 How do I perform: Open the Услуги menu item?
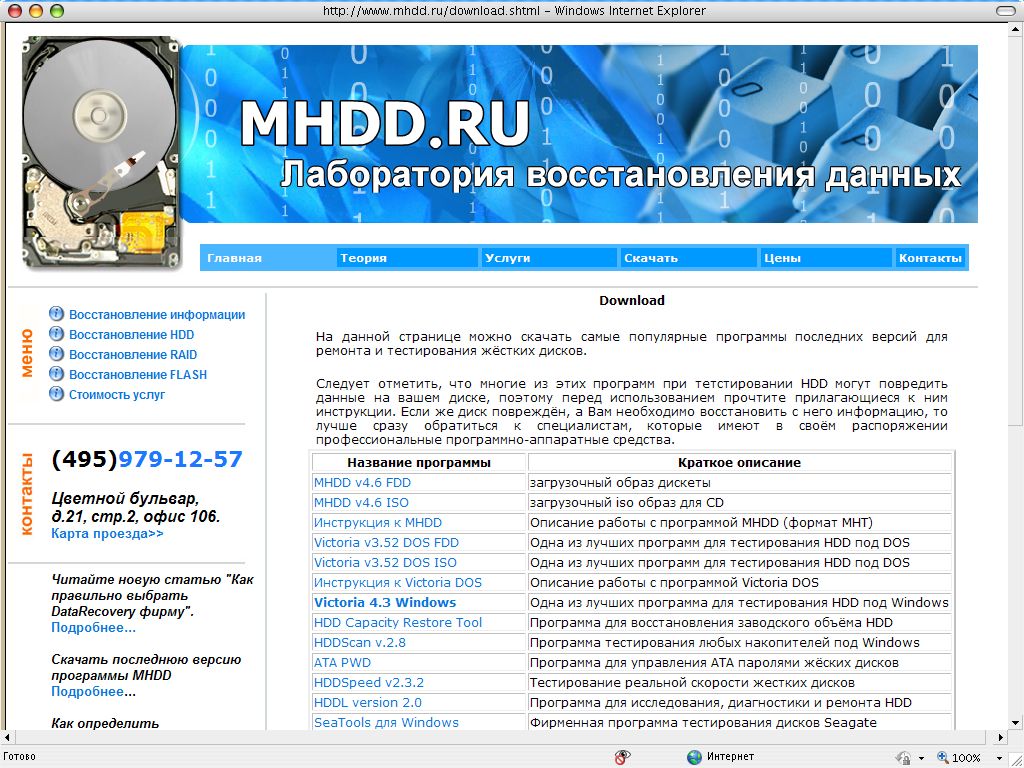click(x=507, y=258)
